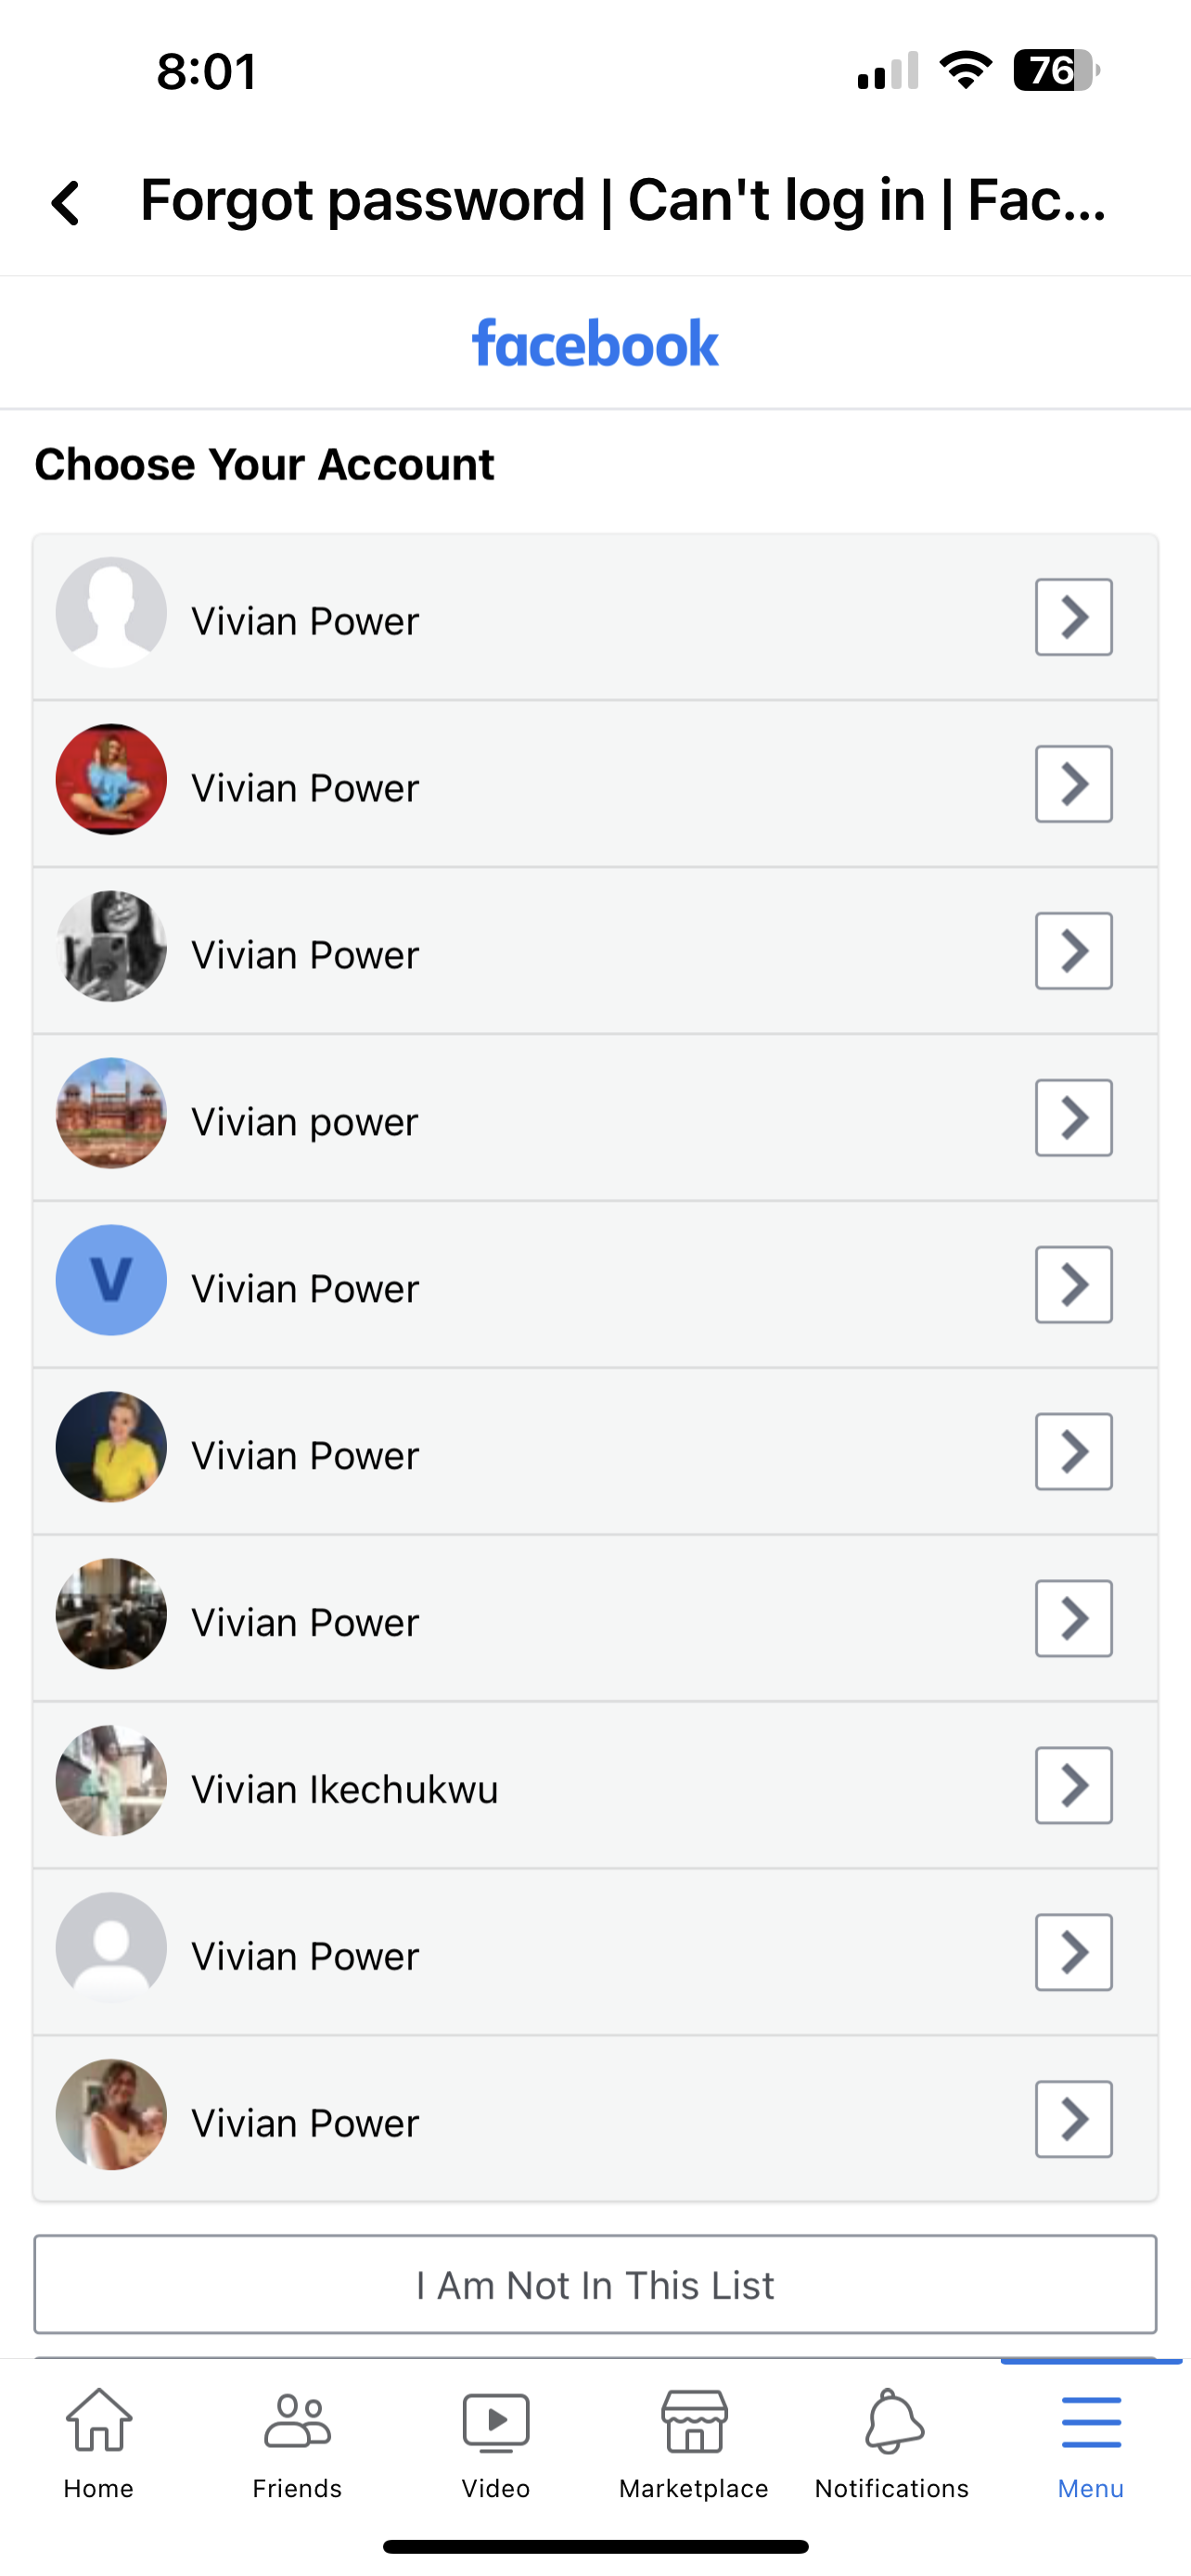Tap the back arrow icon
The width and height of the screenshot is (1191, 2576).
tap(66, 203)
